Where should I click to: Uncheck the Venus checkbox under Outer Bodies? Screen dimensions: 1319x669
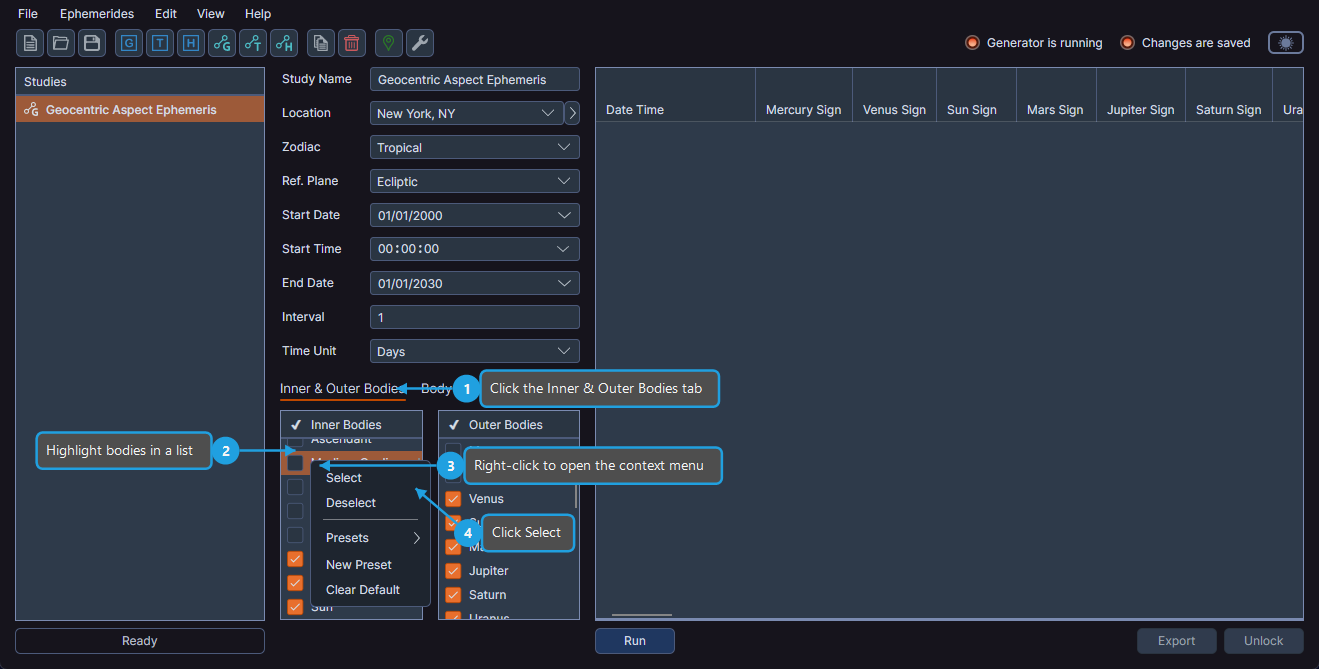(x=453, y=498)
